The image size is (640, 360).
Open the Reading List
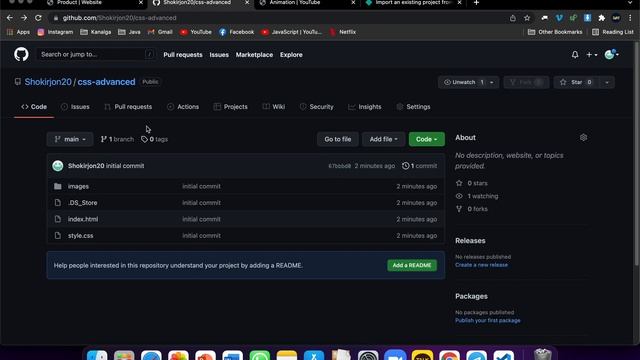613,32
